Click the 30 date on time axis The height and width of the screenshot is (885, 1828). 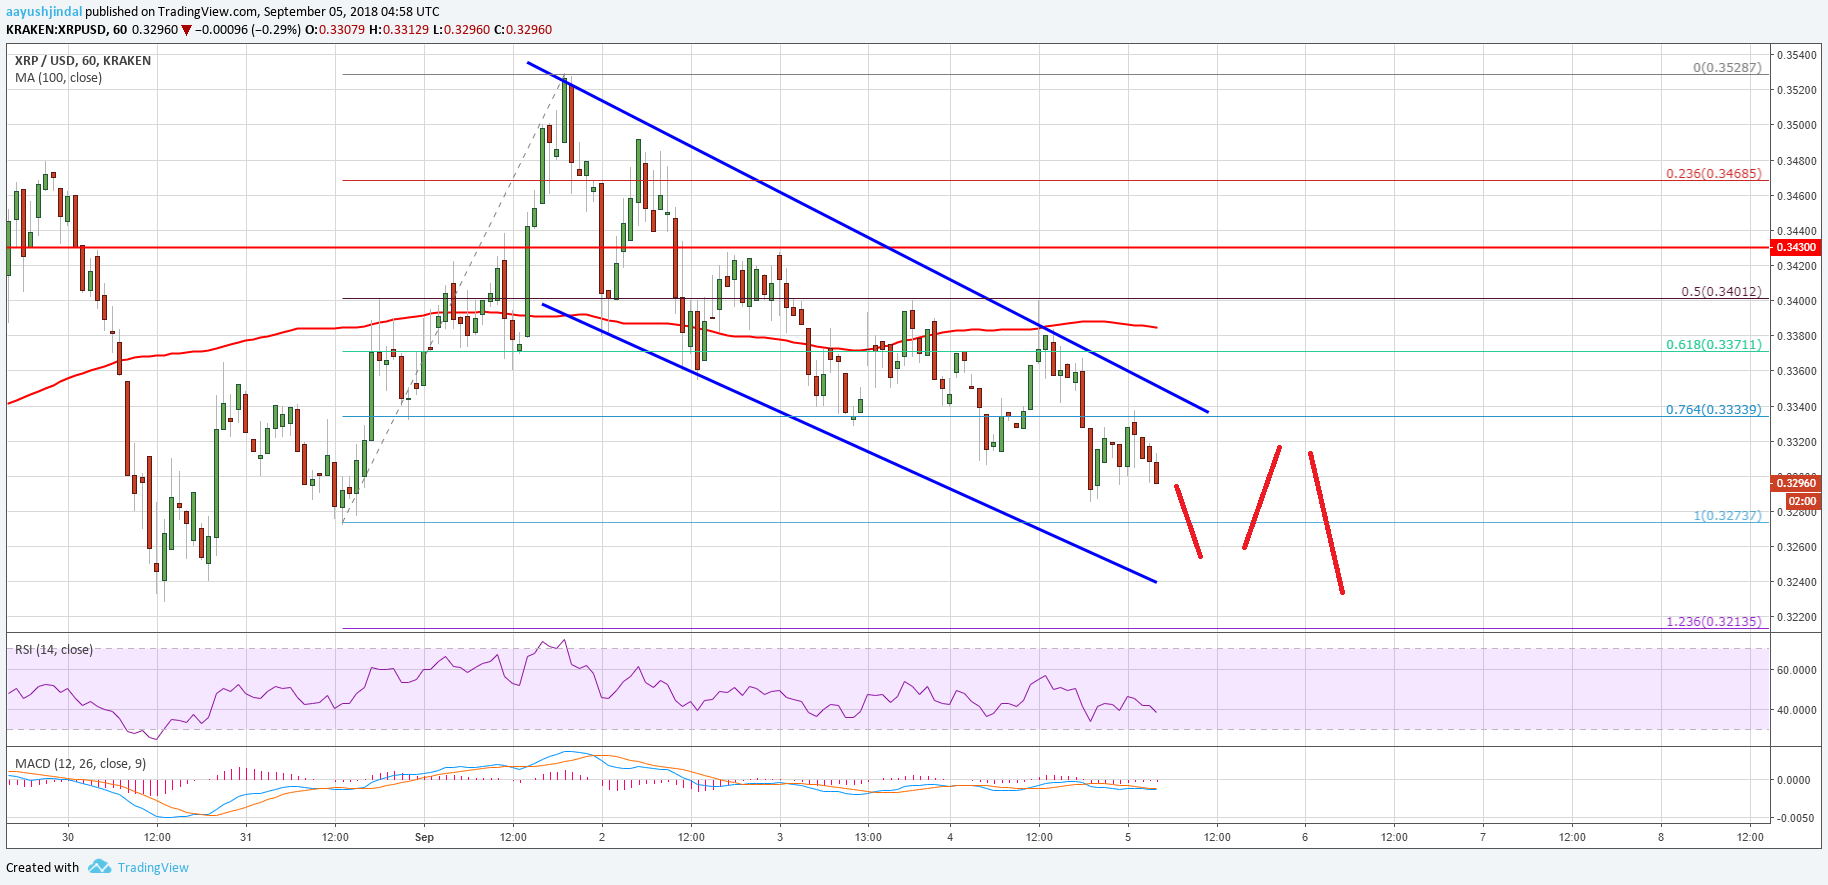tap(68, 837)
